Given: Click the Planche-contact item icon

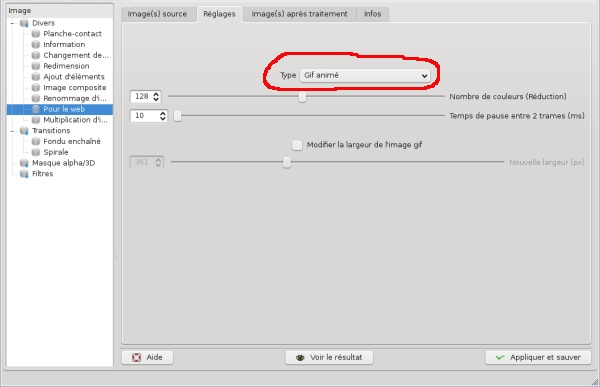Looking at the screenshot, I should coord(36,34).
